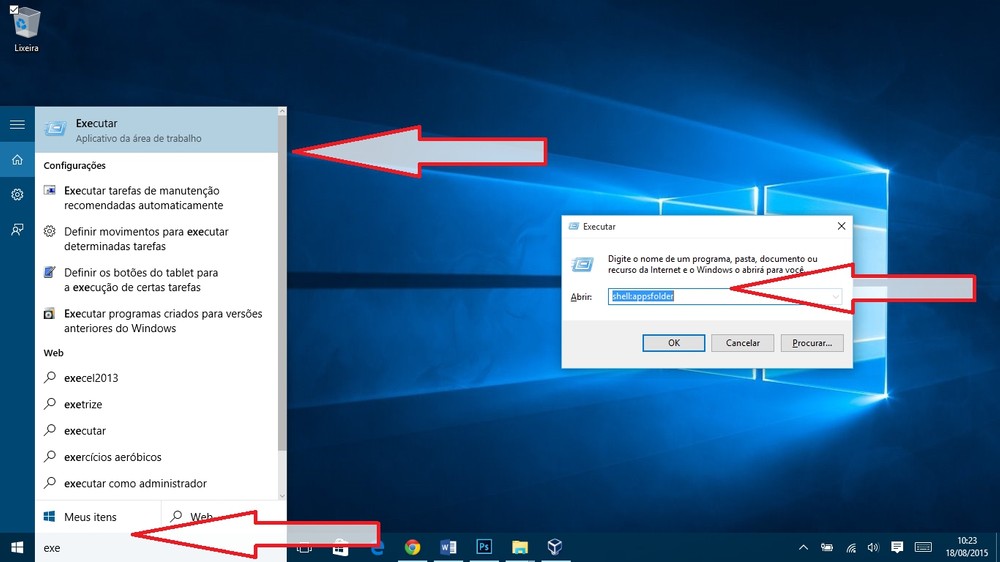Select the Home icon in search sidebar
The image size is (1000, 562).
[x=17, y=159]
